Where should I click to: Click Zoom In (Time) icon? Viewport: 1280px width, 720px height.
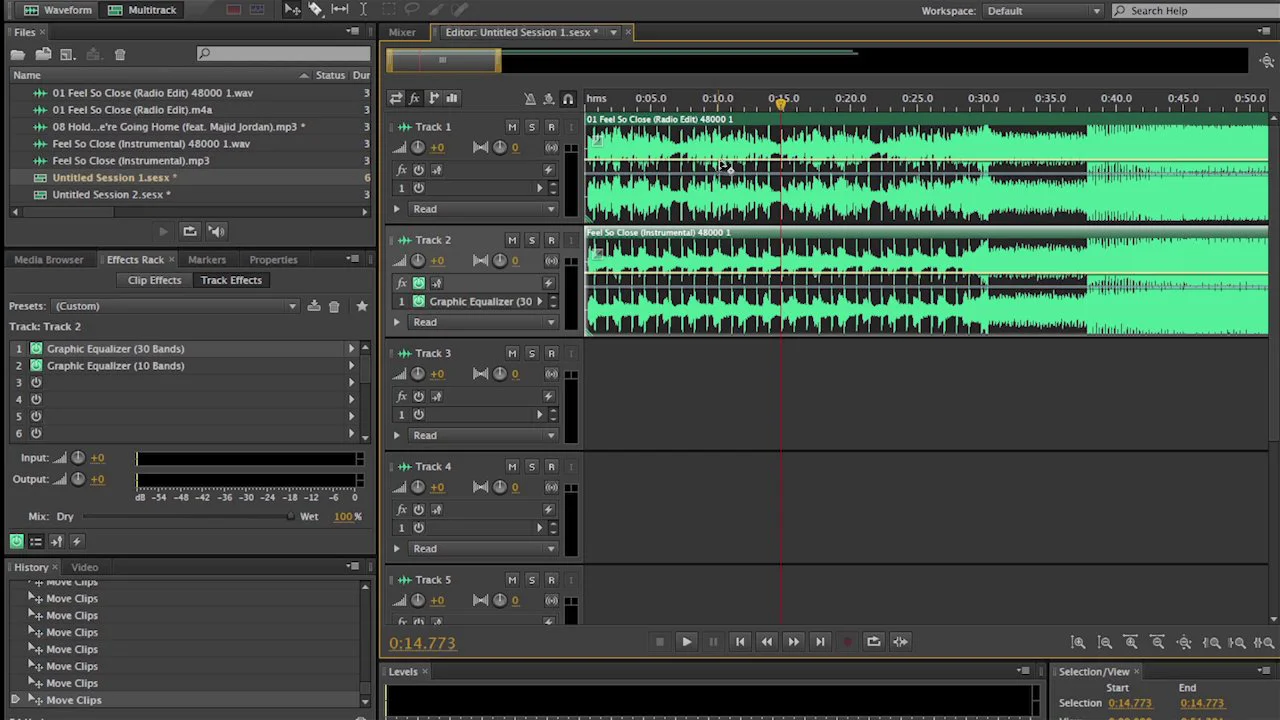1131,643
